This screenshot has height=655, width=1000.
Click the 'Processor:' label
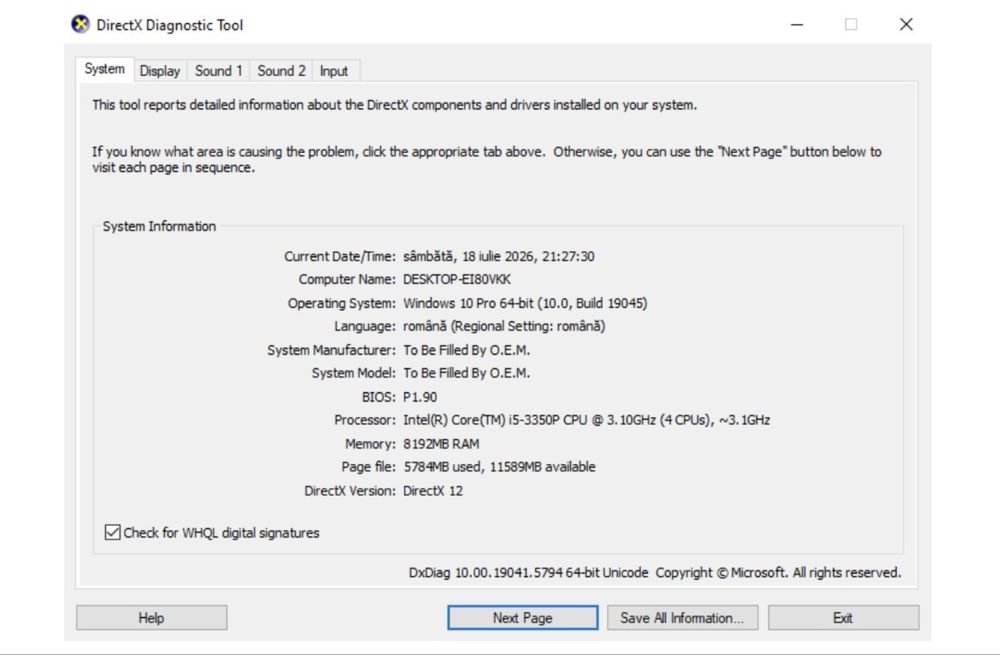pyautogui.click(x=365, y=420)
